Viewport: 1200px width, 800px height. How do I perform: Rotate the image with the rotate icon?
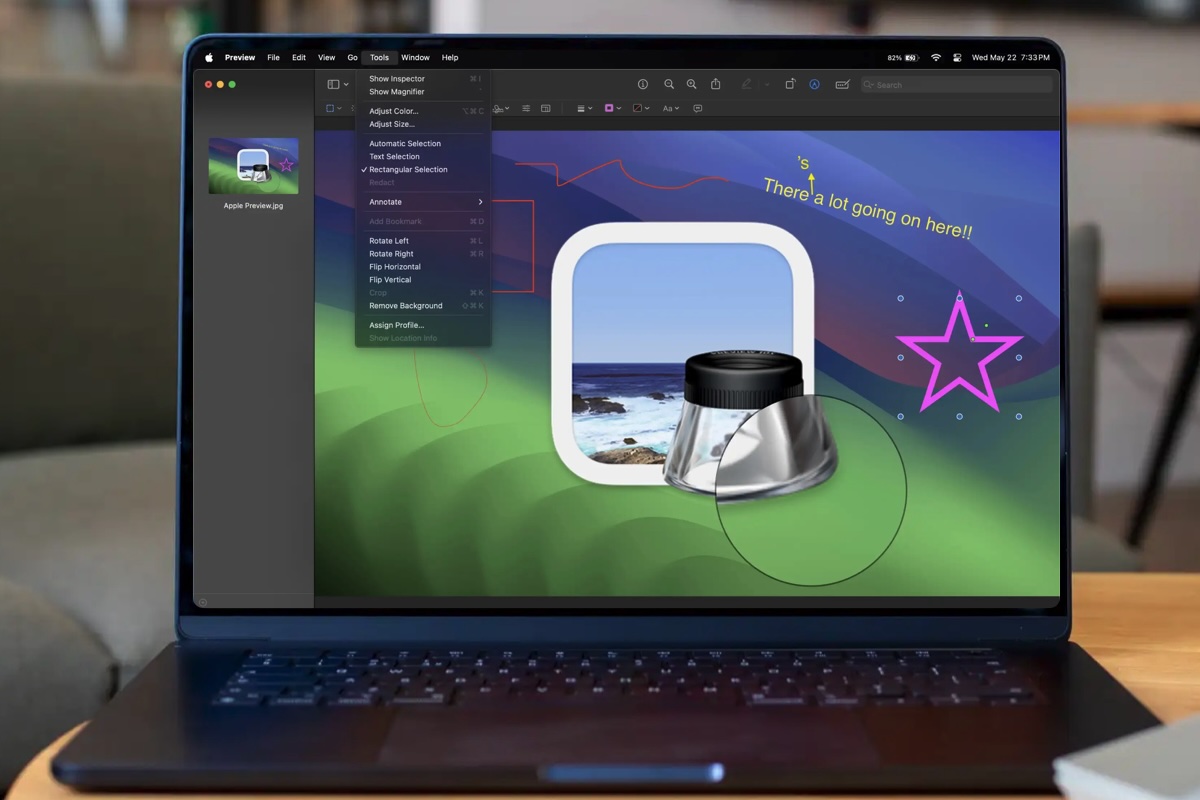pos(791,84)
